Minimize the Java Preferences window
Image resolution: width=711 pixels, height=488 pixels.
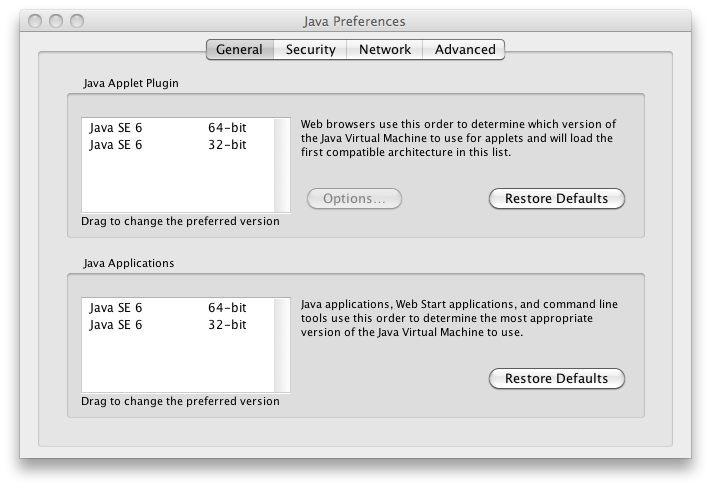point(55,21)
